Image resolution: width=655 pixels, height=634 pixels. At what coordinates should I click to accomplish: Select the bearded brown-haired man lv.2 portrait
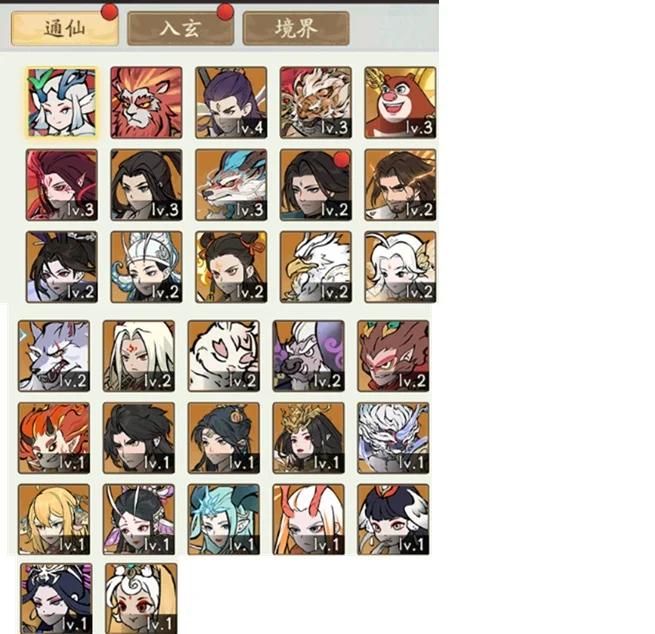[x=400, y=185]
